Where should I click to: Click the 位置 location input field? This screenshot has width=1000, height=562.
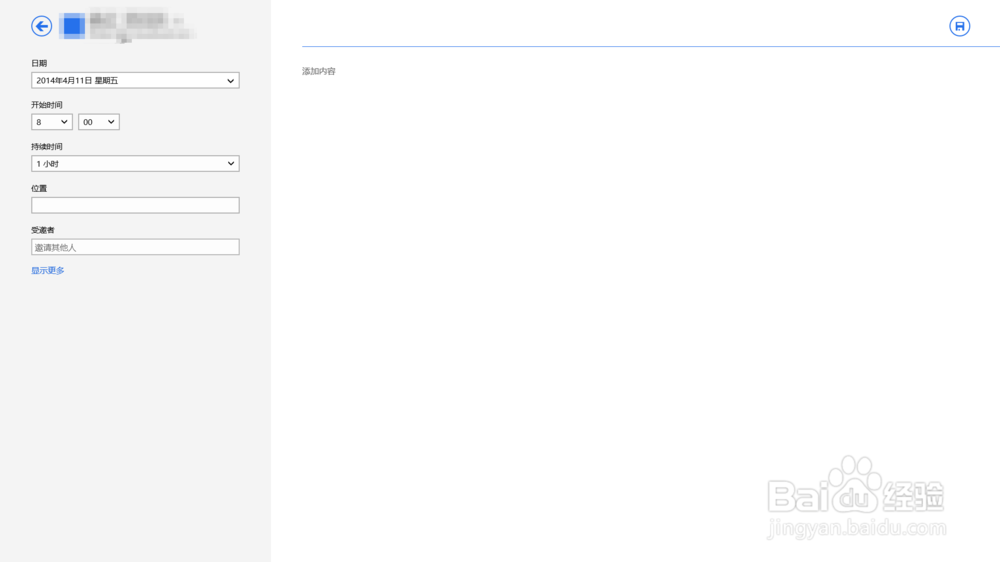click(x=135, y=205)
